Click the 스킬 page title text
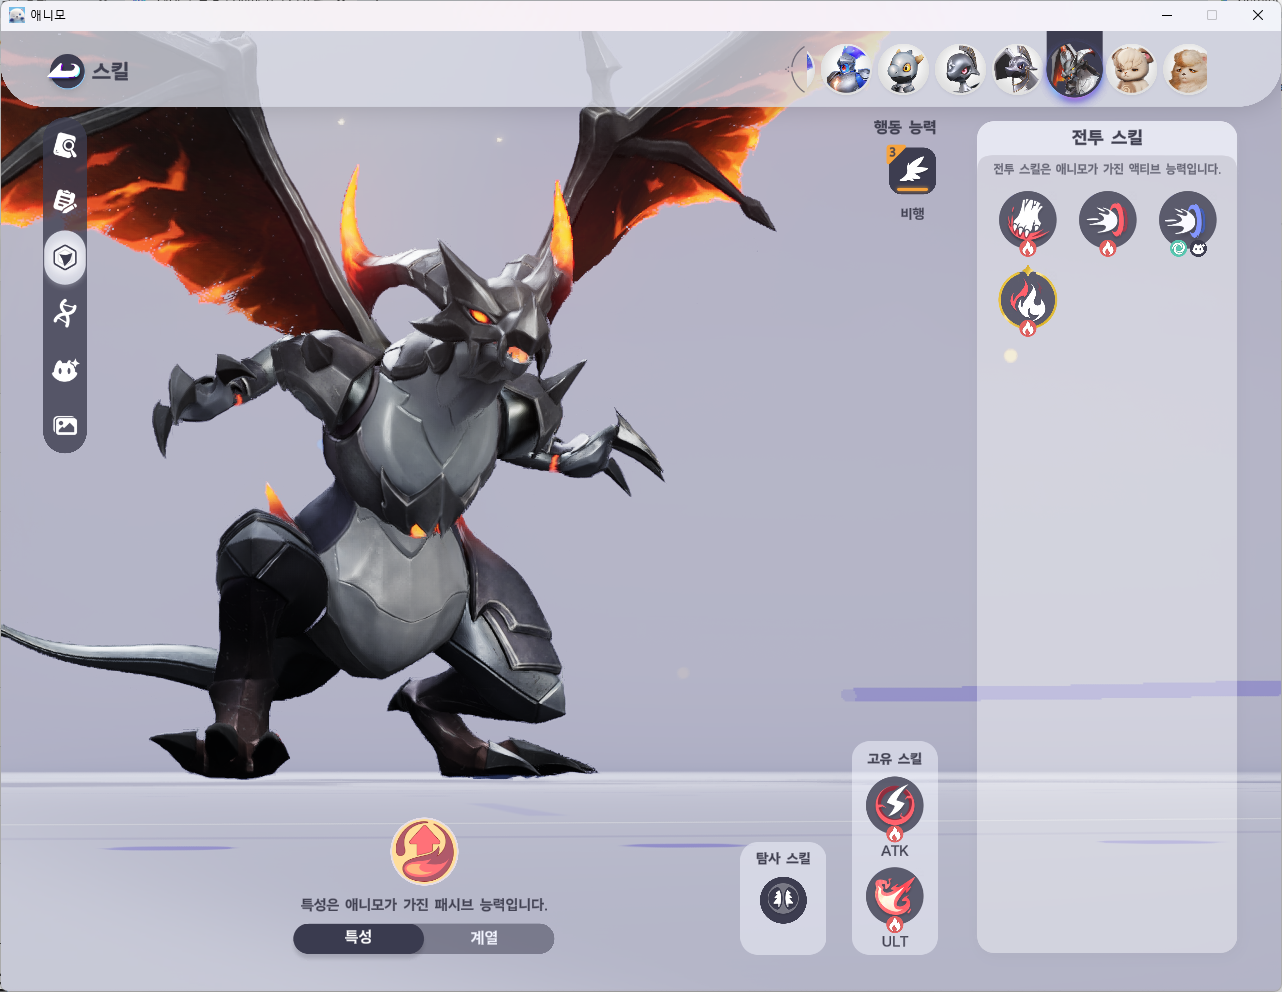The image size is (1282, 992). click(111, 71)
